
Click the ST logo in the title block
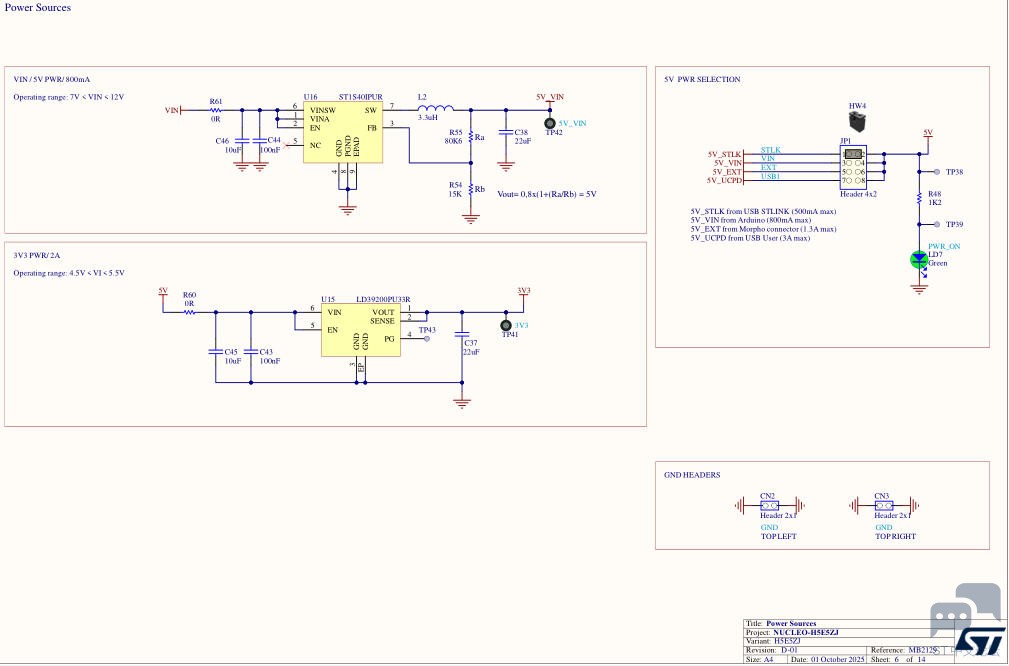[980, 640]
